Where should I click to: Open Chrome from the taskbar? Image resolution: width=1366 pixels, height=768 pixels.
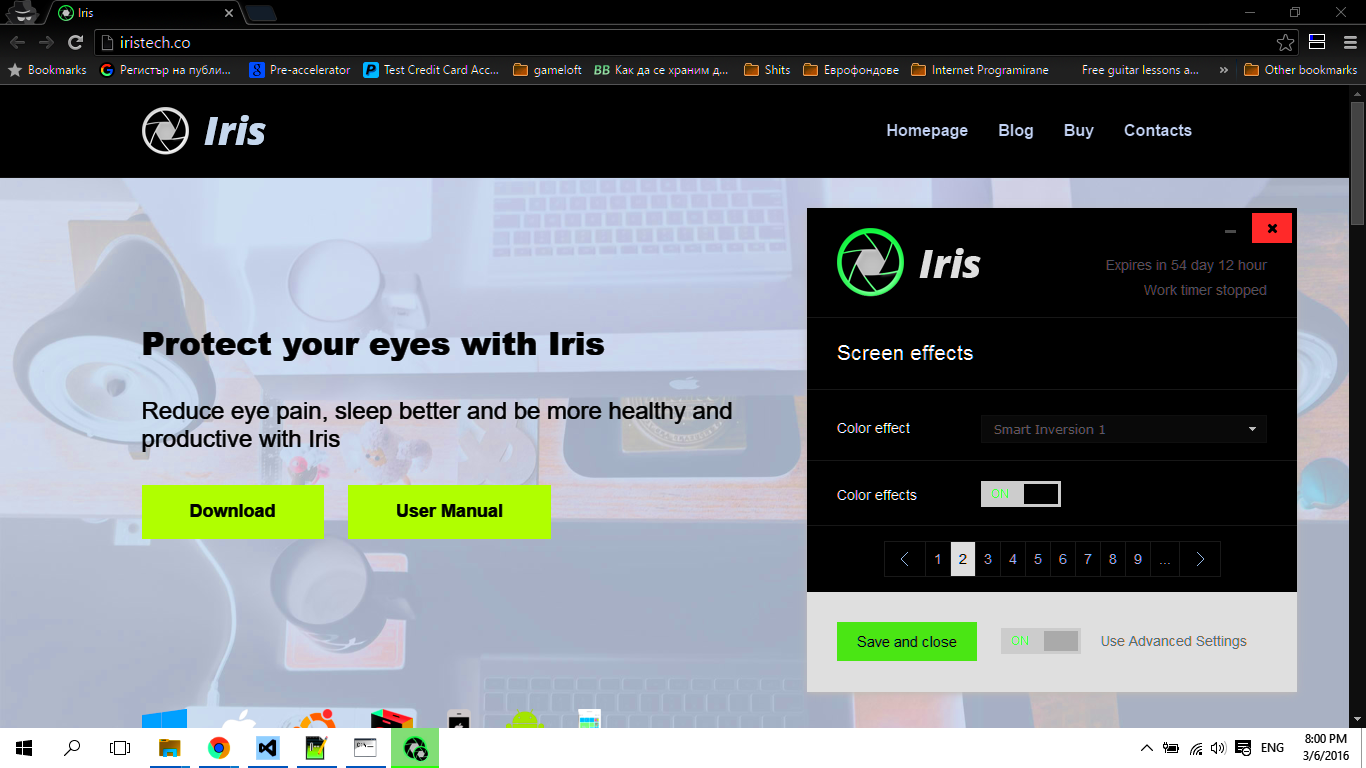click(x=218, y=747)
